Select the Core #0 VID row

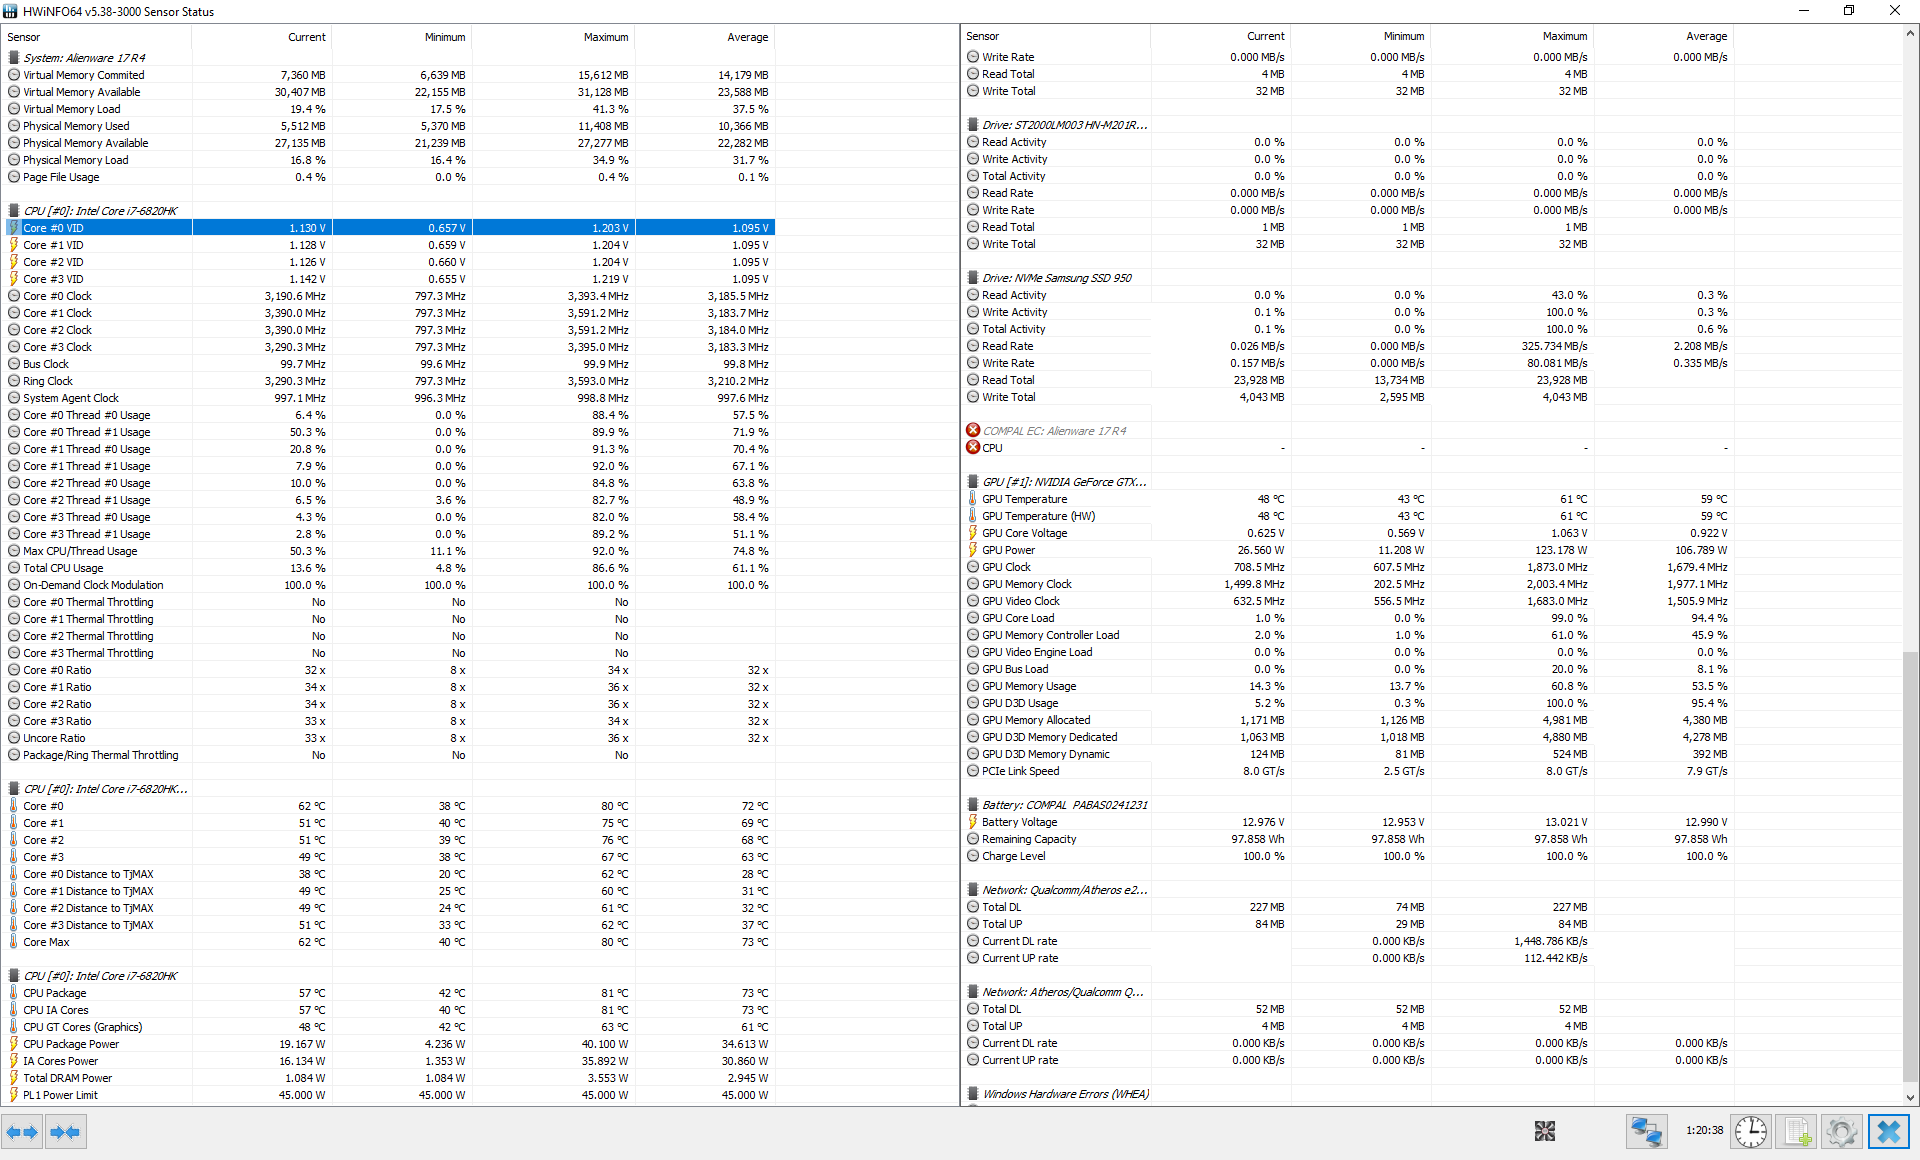click(x=54, y=228)
